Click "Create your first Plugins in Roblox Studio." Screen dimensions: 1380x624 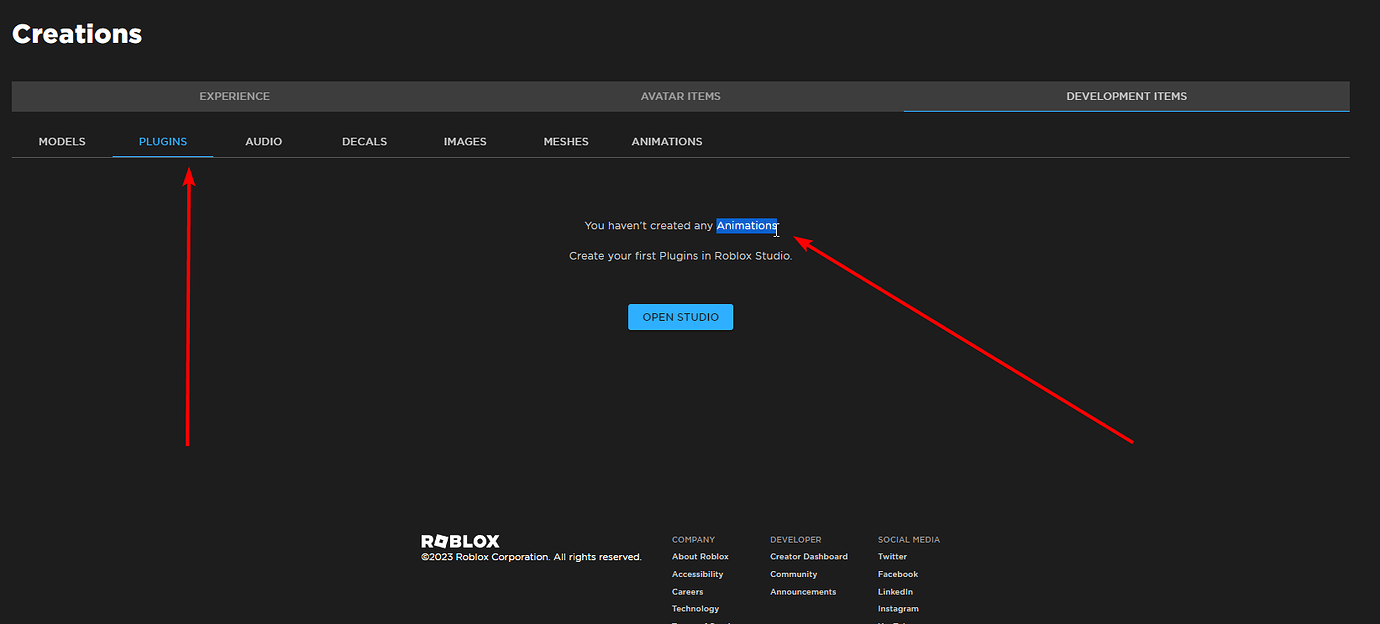click(x=681, y=256)
